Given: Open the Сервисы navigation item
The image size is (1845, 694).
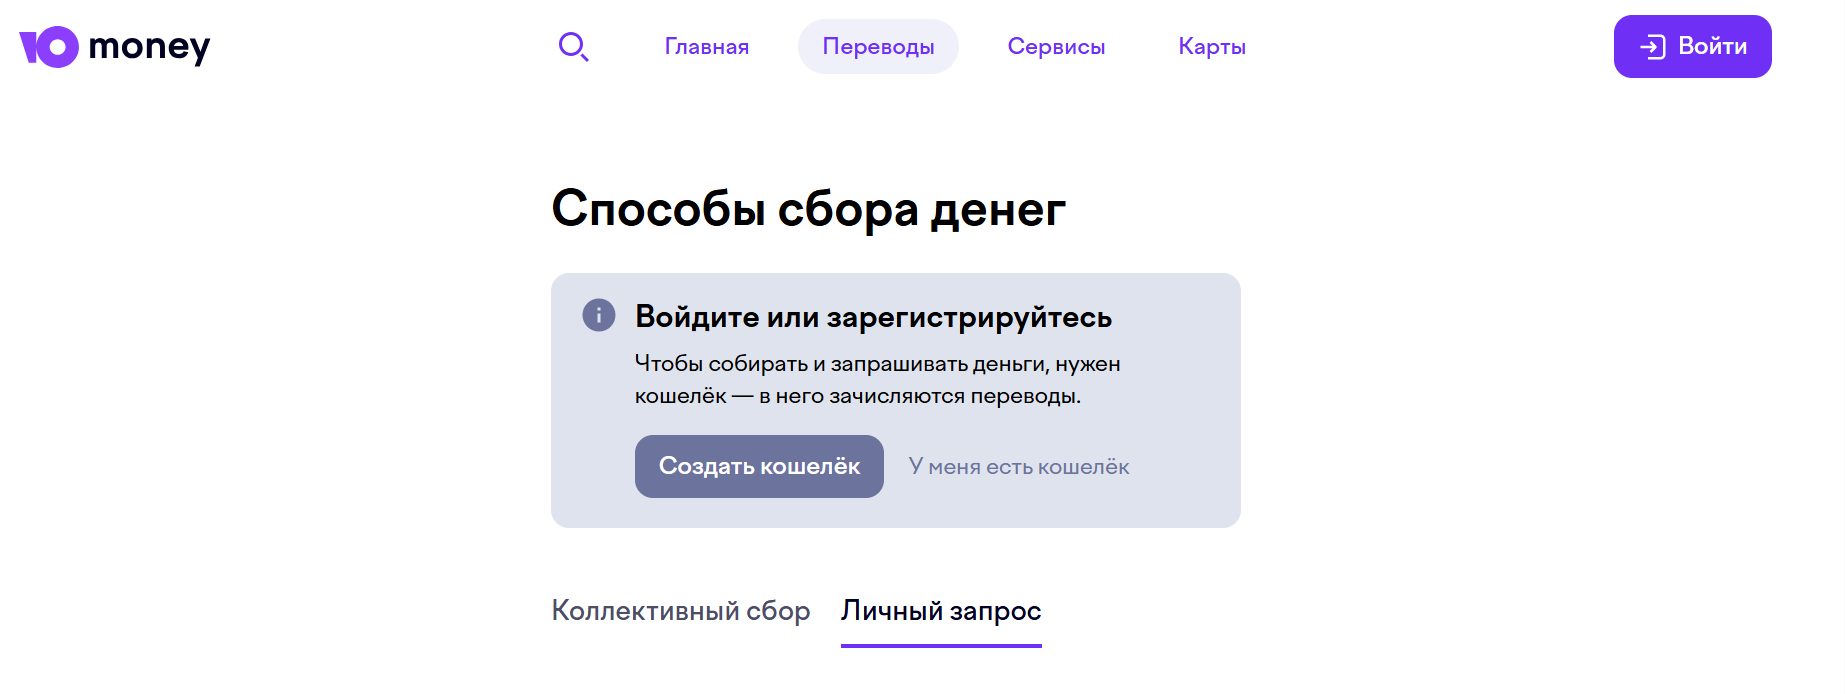Looking at the screenshot, I should (1056, 46).
